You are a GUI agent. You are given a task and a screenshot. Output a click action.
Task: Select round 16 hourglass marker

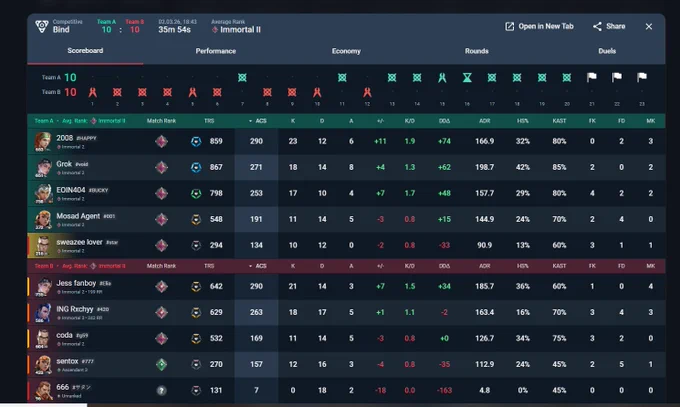coord(467,78)
